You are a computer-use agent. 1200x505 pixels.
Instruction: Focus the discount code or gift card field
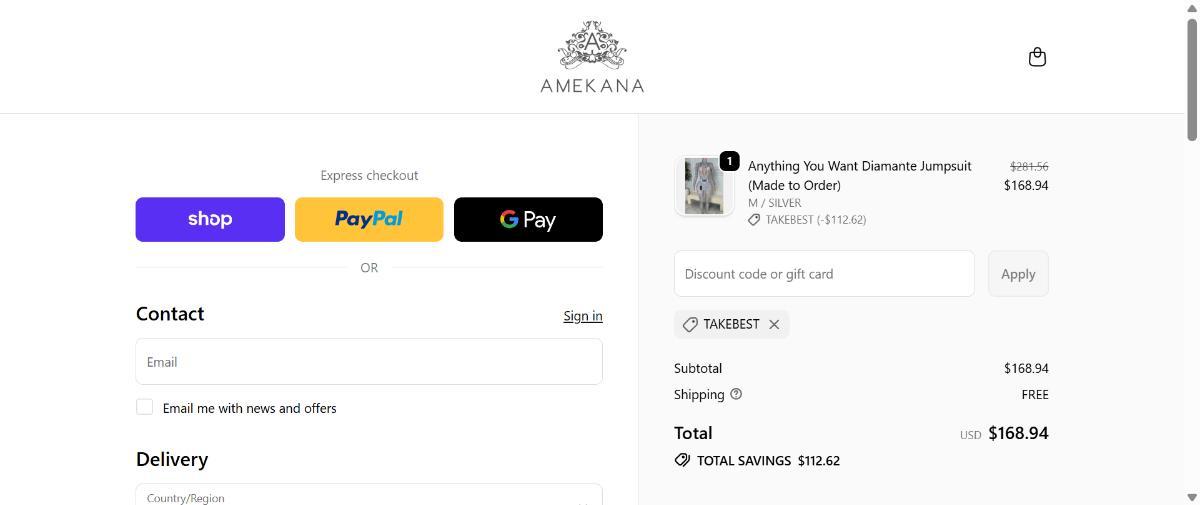[824, 274]
